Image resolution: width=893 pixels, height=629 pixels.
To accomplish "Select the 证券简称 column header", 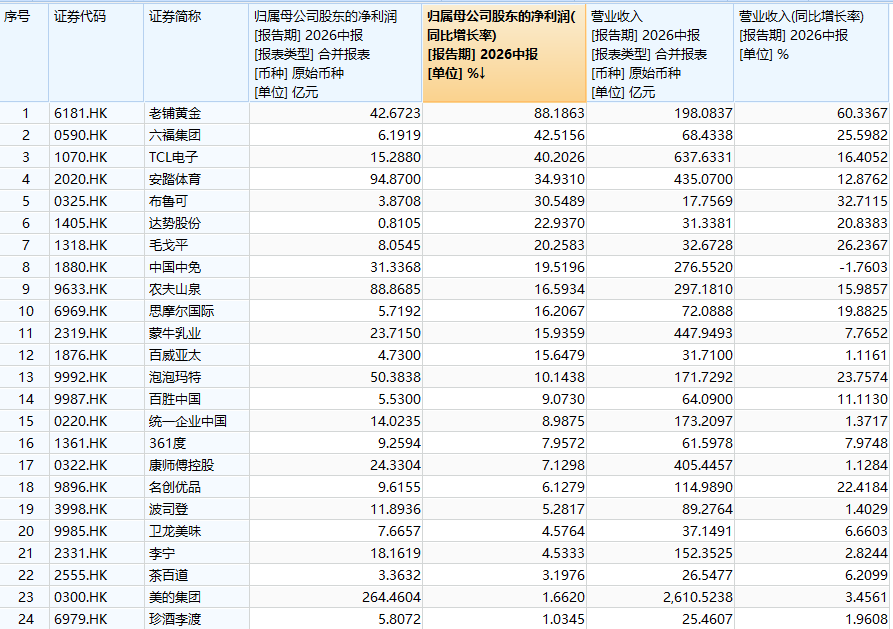I will click(196, 54).
